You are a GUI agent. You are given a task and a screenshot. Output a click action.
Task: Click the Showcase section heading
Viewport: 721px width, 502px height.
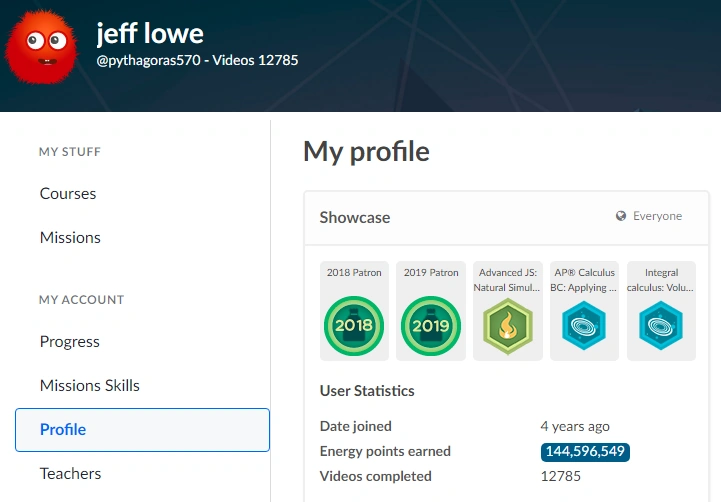tap(355, 217)
